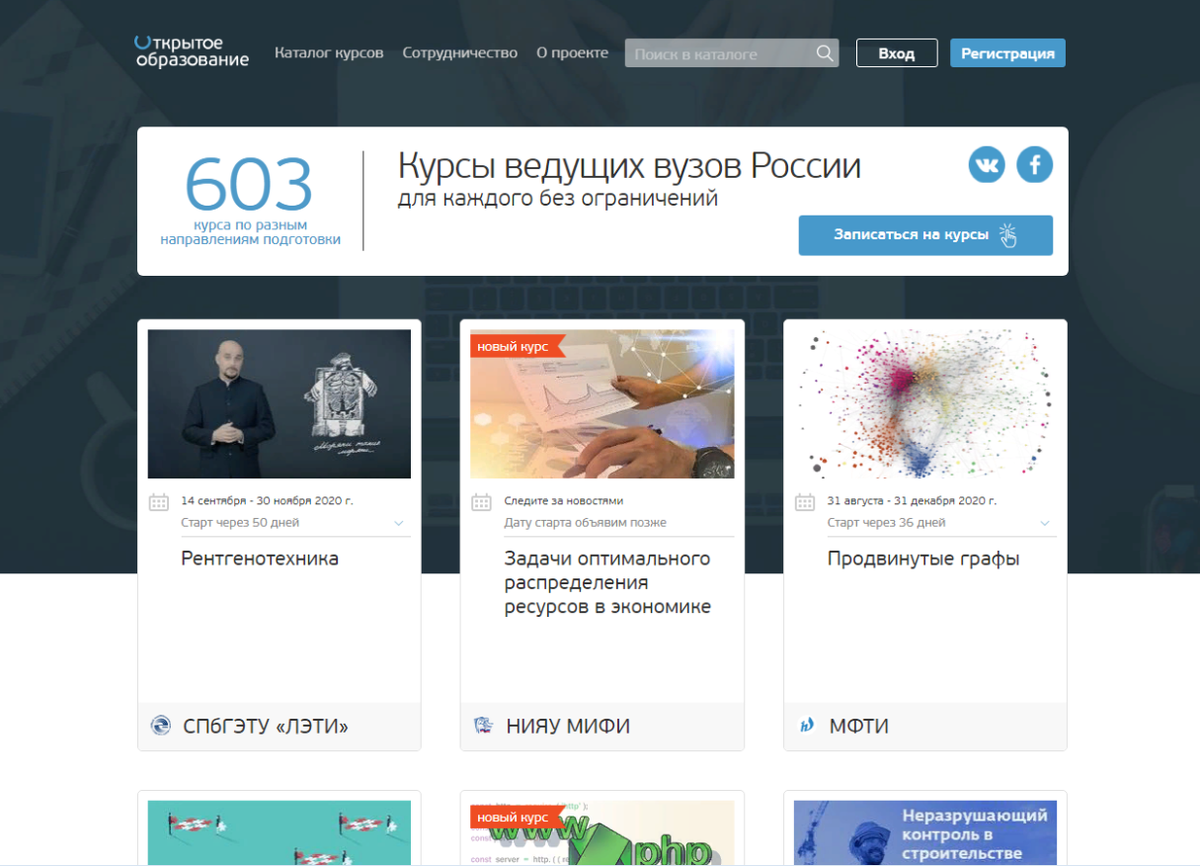This screenshot has height=866, width=1200.
Task: Open the Facebook social page icon
Action: [x=1034, y=165]
